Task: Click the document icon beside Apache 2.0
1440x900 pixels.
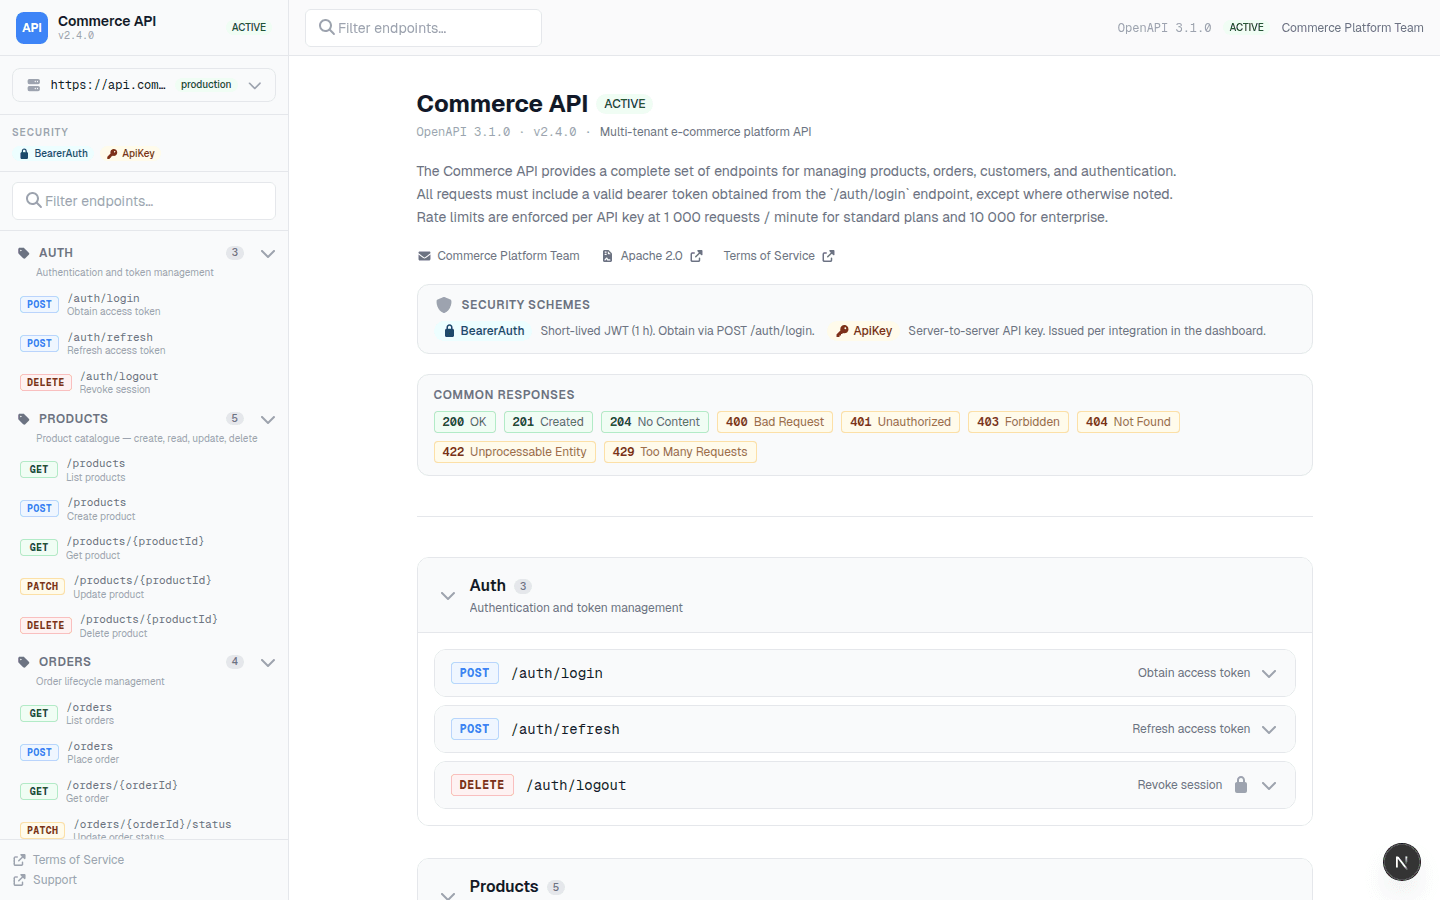Action: (607, 256)
